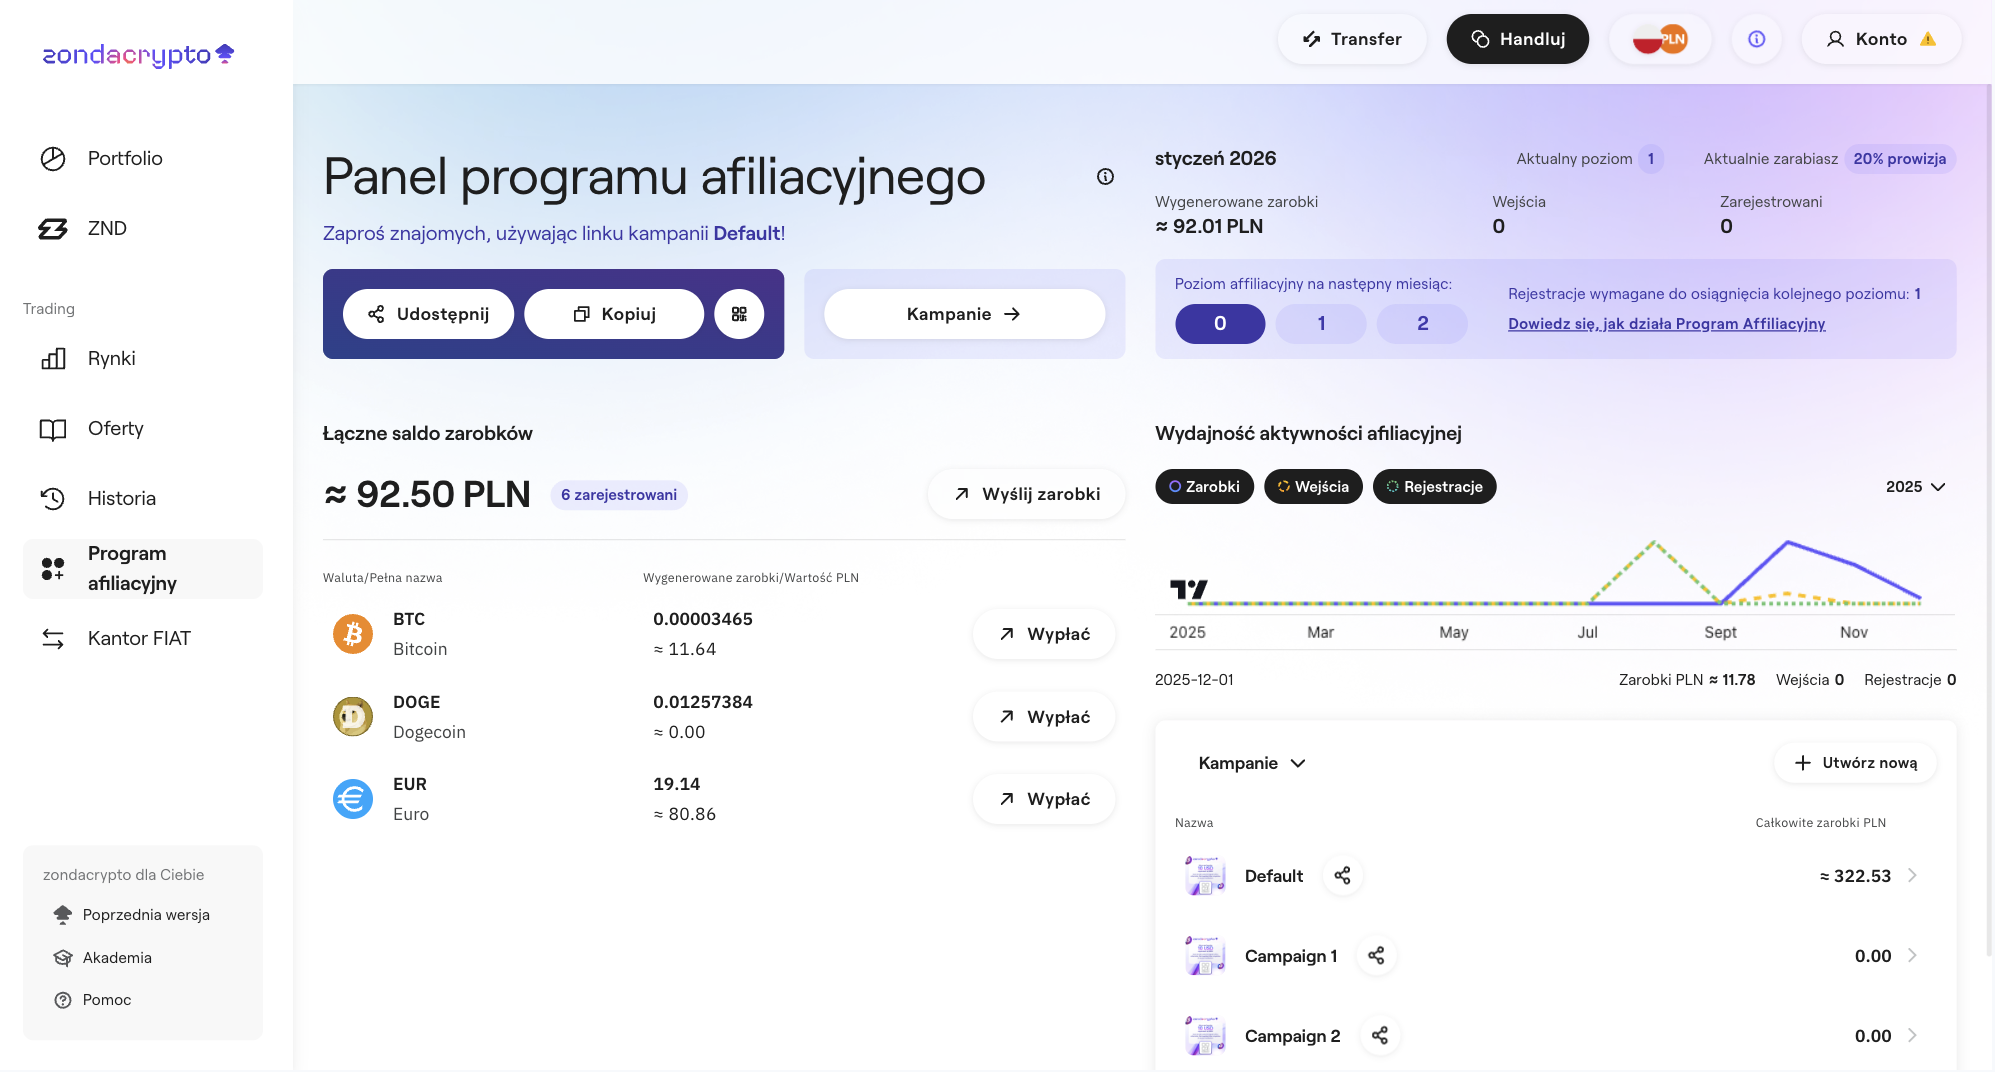Expand the Kampanie dropdown in campaigns panel
Image resolution: width=1995 pixels, height=1072 pixels.
pos(1252,763)
